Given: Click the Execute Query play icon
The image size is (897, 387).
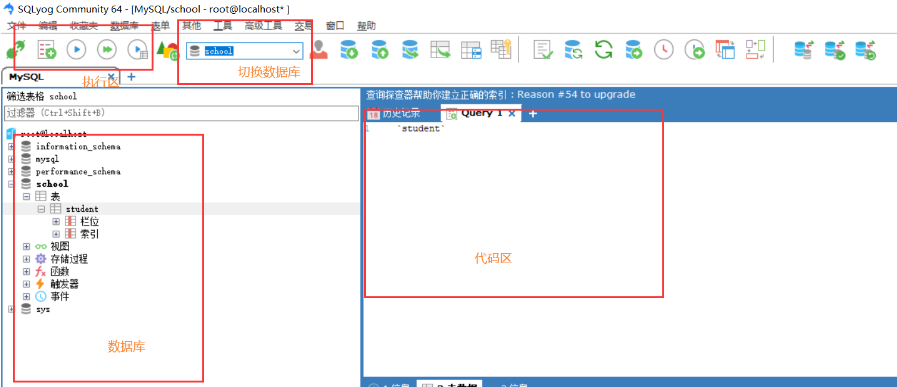Looking at the screenshot, I should pos(76,50).
